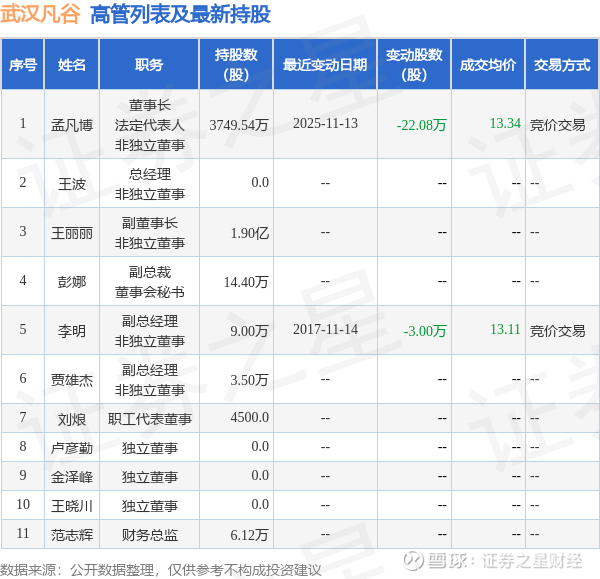Click the name 王丽丽 in the table
The width and height of the screenshot is (600, 579).
pyautogui.click(x=72, y=233)
